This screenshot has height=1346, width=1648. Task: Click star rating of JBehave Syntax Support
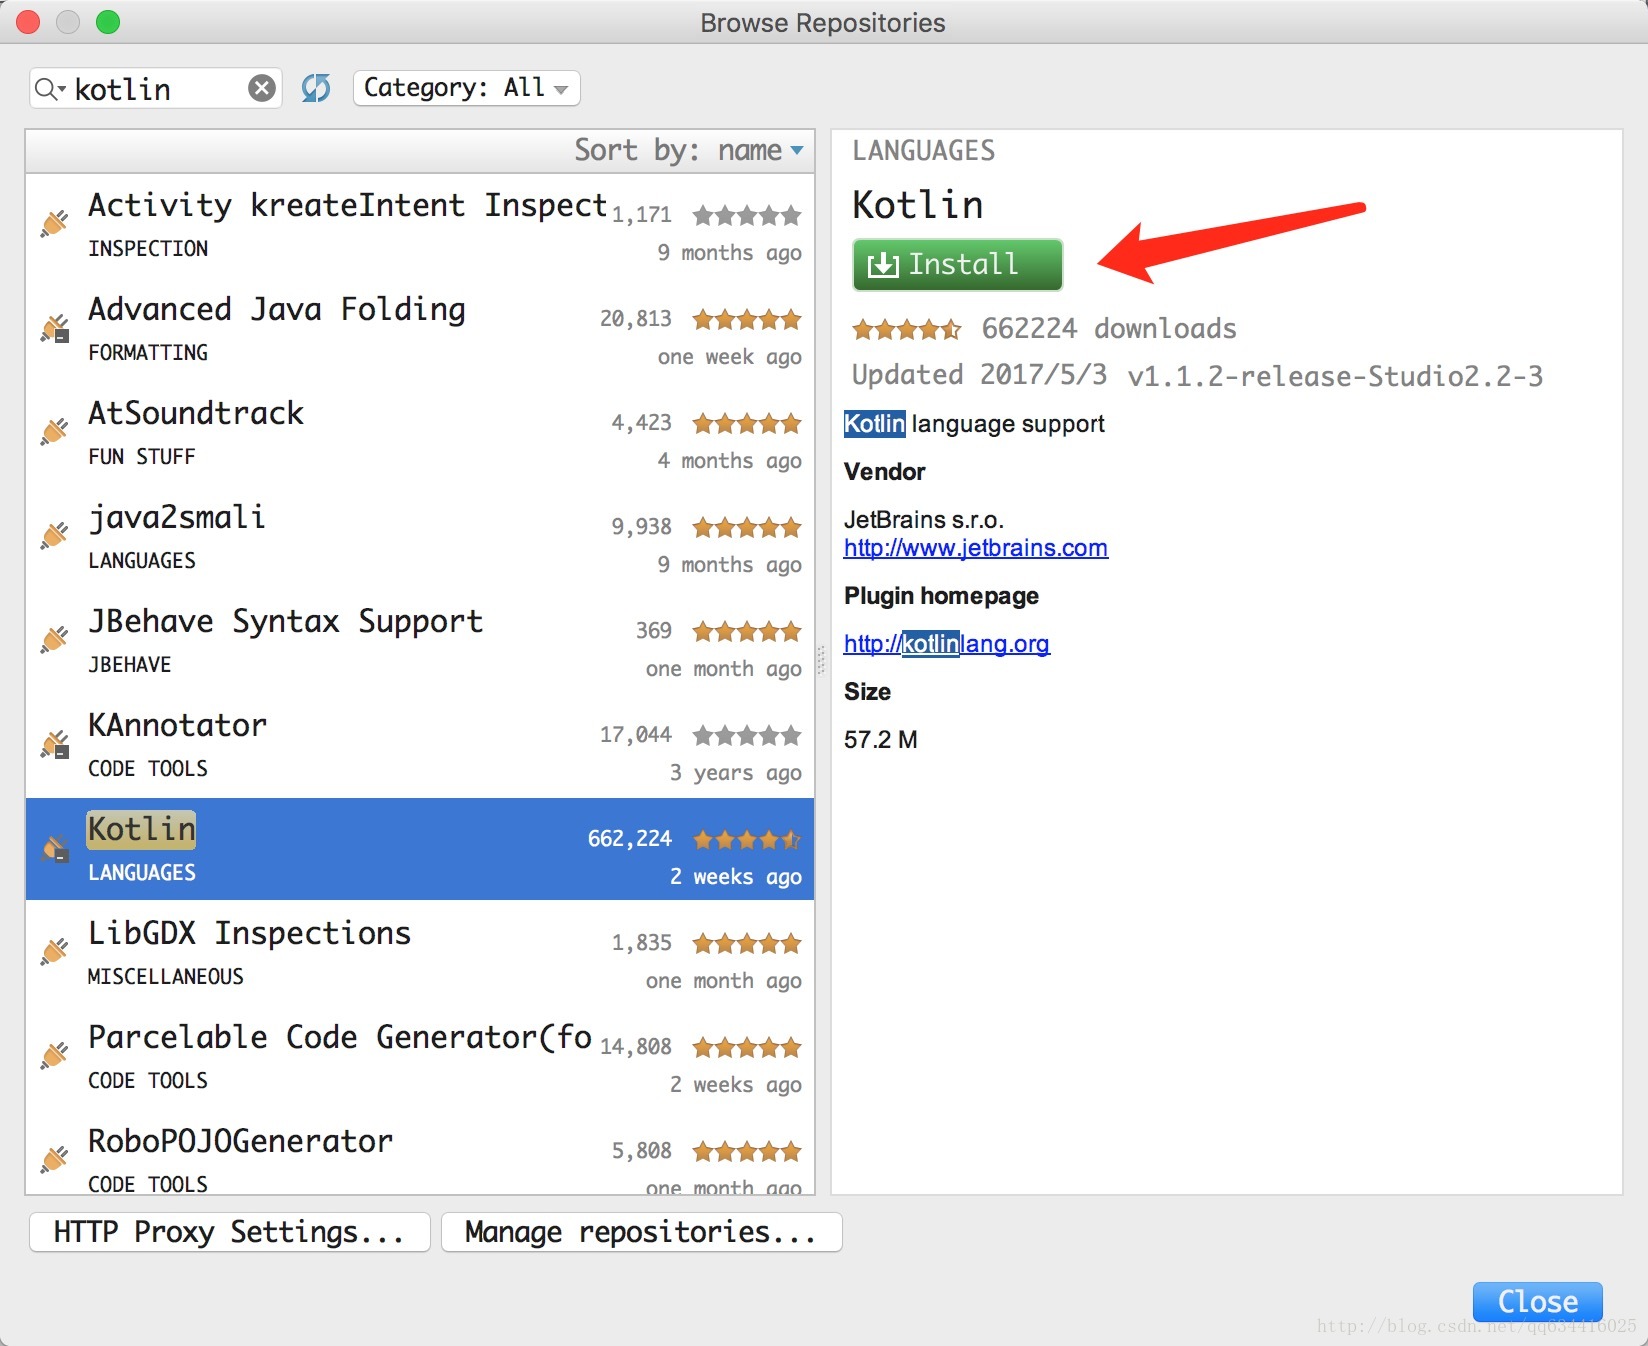(747, 632)
